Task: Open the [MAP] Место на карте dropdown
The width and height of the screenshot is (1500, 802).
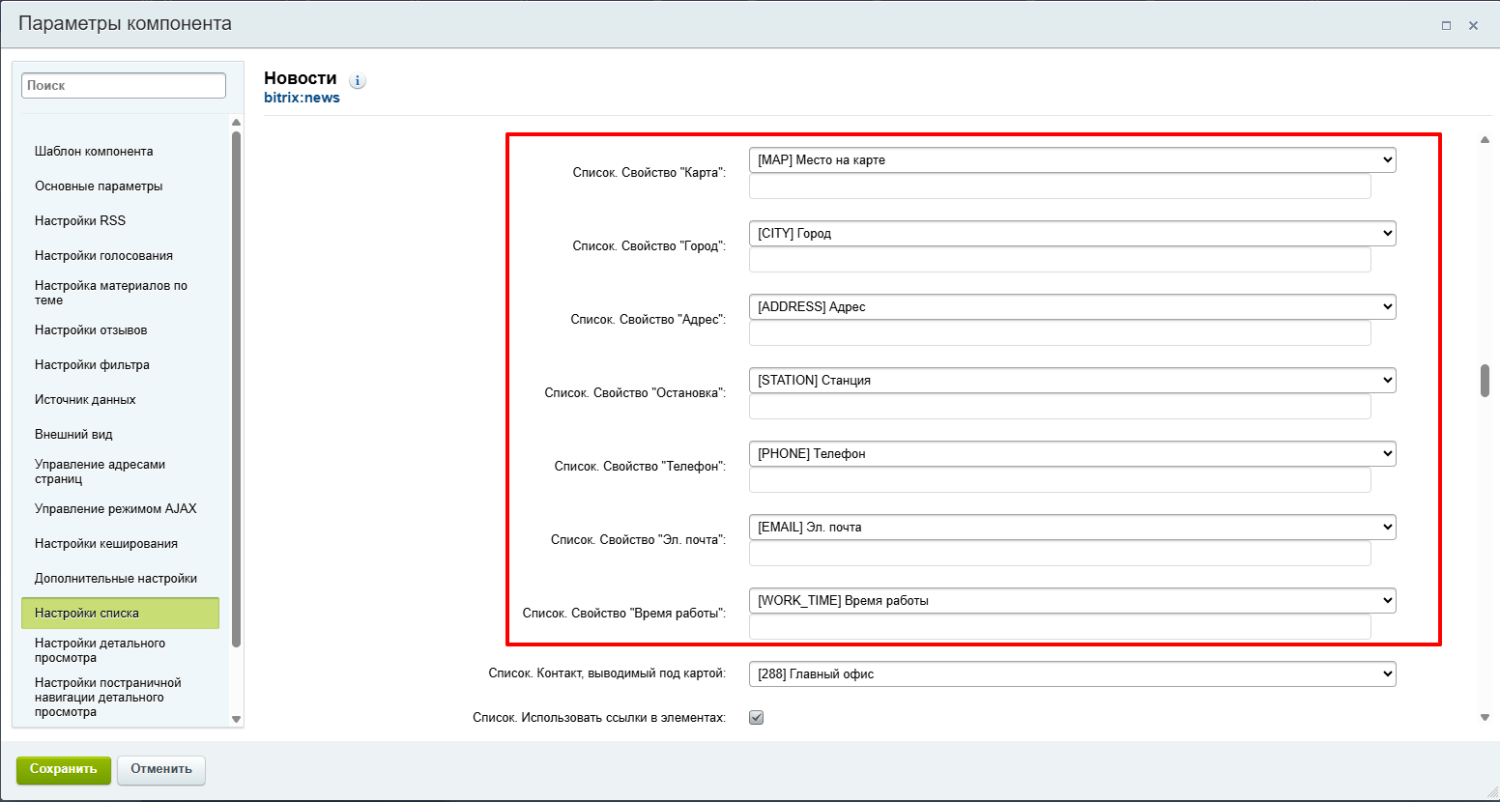Action: coord(1071,160)
